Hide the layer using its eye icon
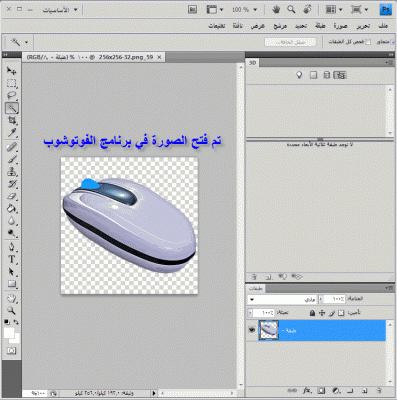Screen dimensions: 397x400 (x=252, y=330)
